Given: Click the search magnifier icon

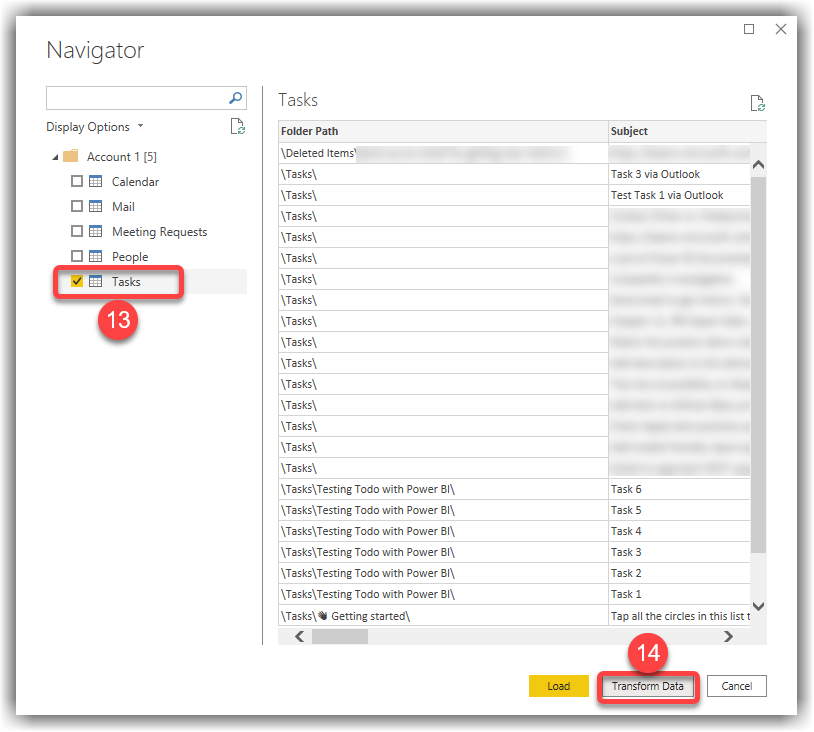Looking at the screenshot, I should (235, 98).
